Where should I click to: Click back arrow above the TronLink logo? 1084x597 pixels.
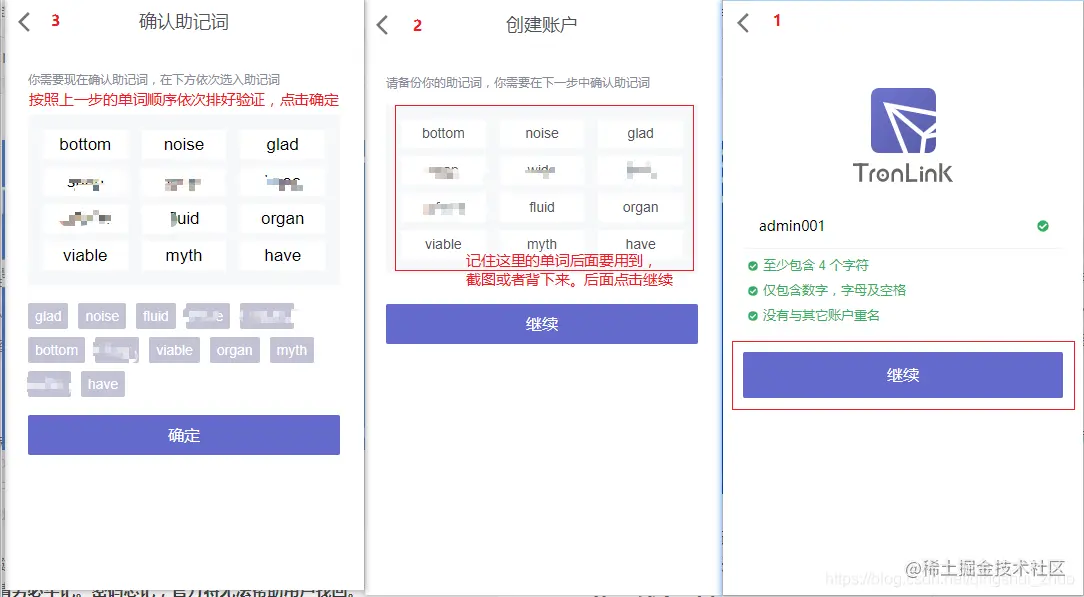pos(741,20)
